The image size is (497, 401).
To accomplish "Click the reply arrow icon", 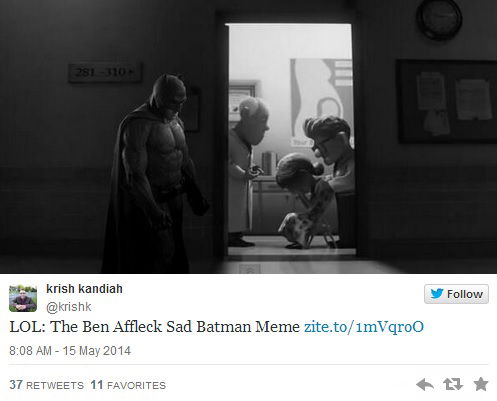I will tap(425, 384).
